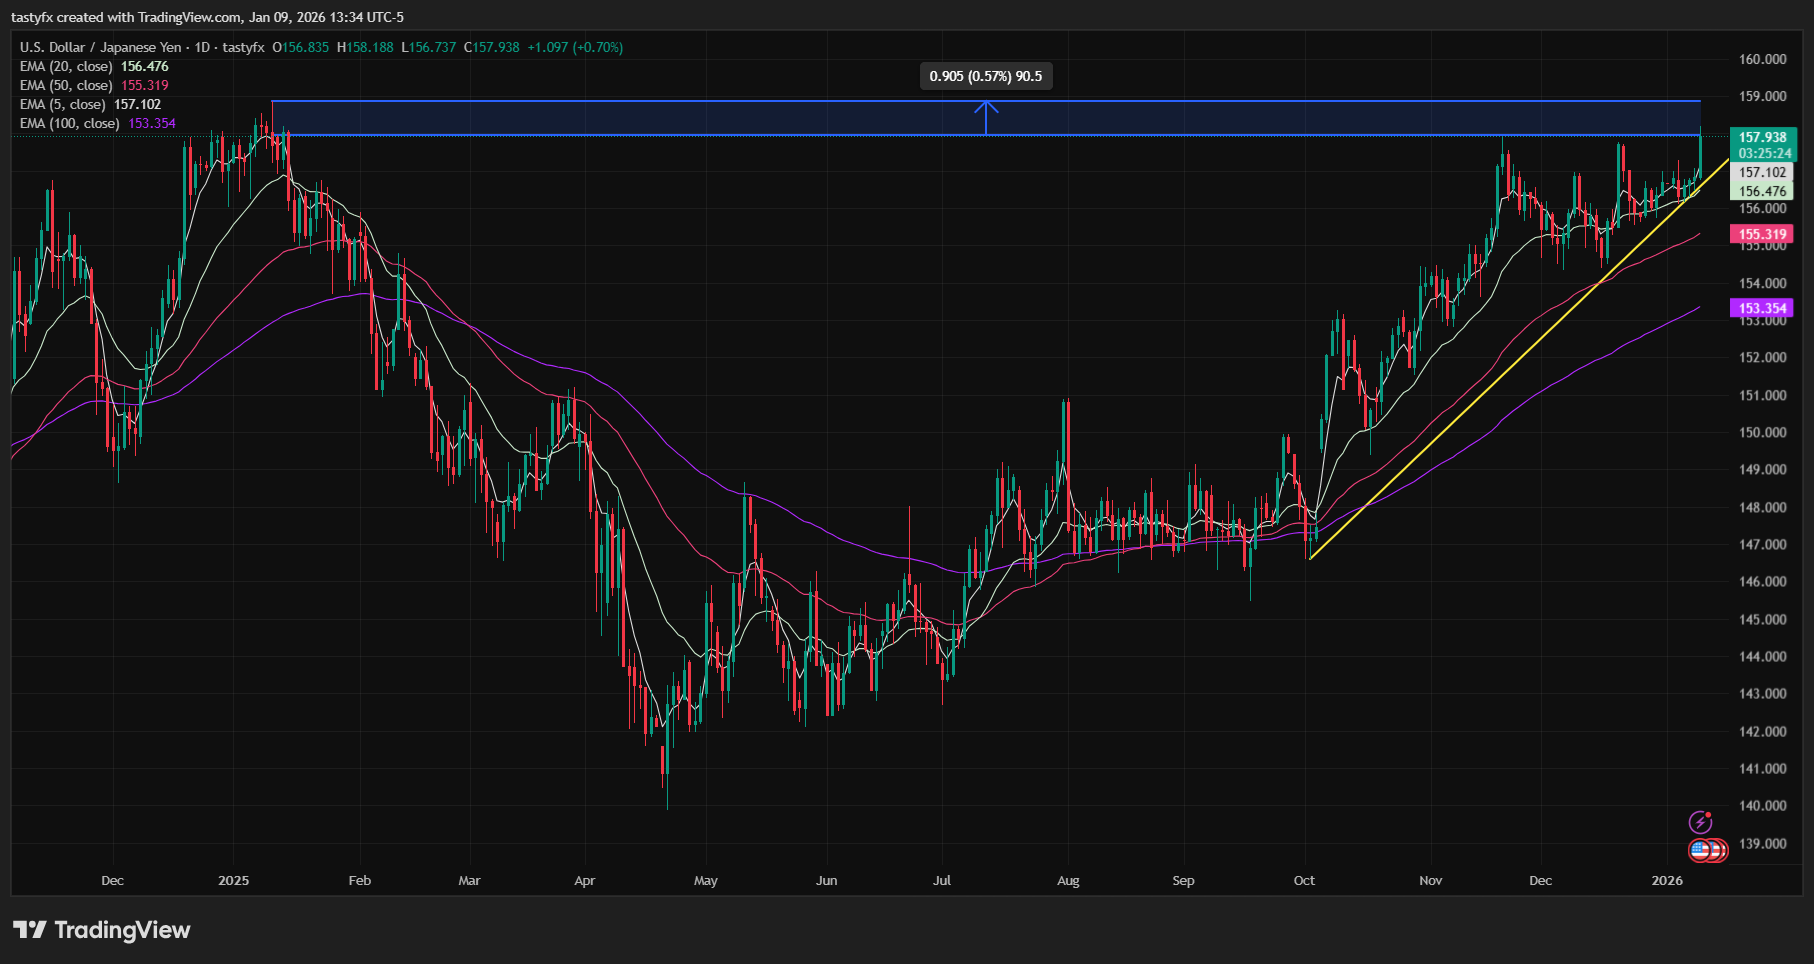This screenshot has width=1814, height=964.
Task: Toggle visibility of EMA (50, close)
Action: [70, 85]
